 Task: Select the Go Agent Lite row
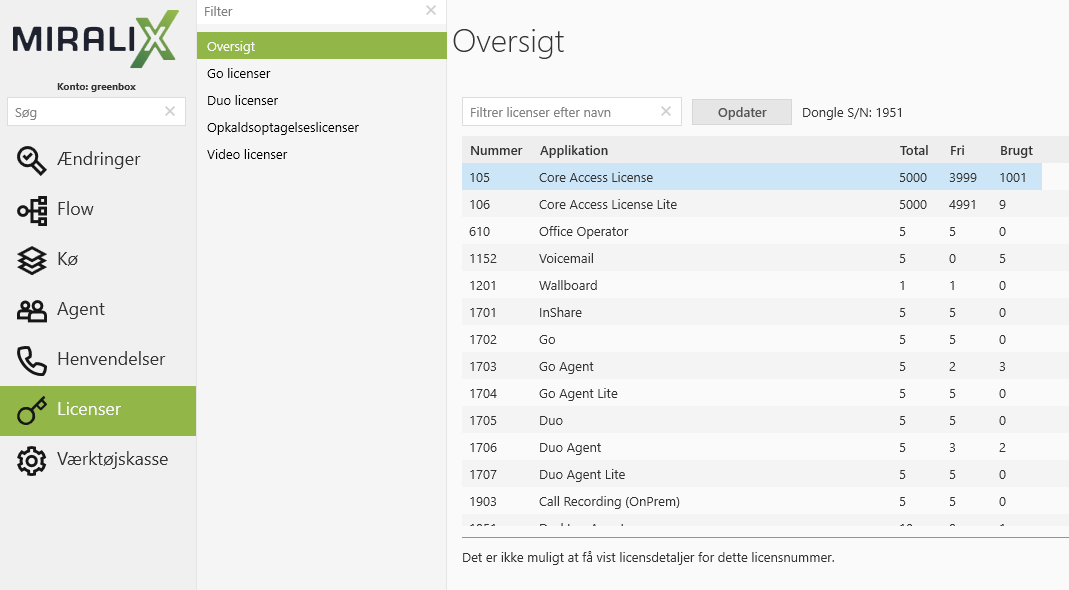[751, 394]
